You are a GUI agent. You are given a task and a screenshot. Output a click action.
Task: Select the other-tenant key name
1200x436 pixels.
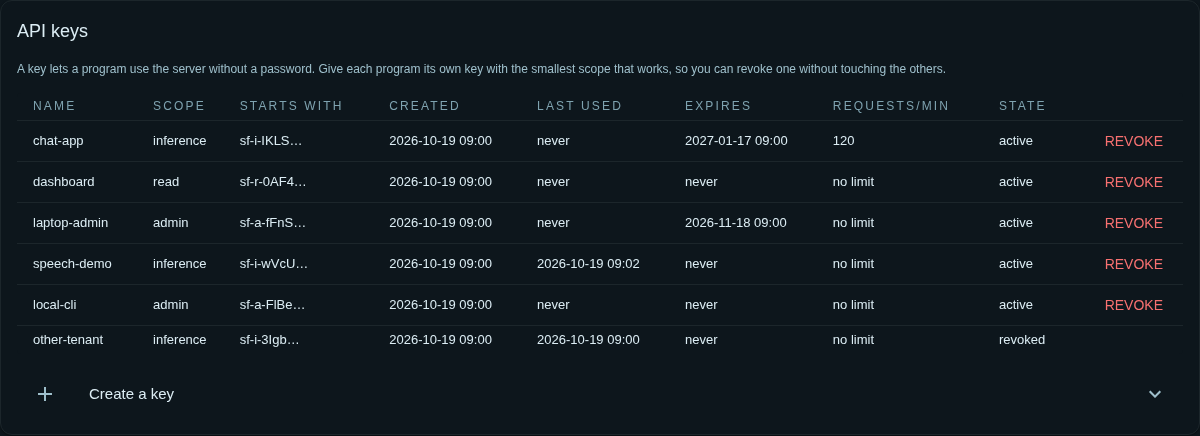click(x=68, y=340)
